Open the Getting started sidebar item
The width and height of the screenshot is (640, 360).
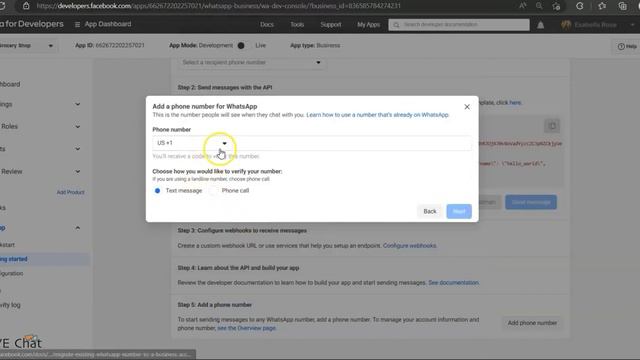point(13,259)
